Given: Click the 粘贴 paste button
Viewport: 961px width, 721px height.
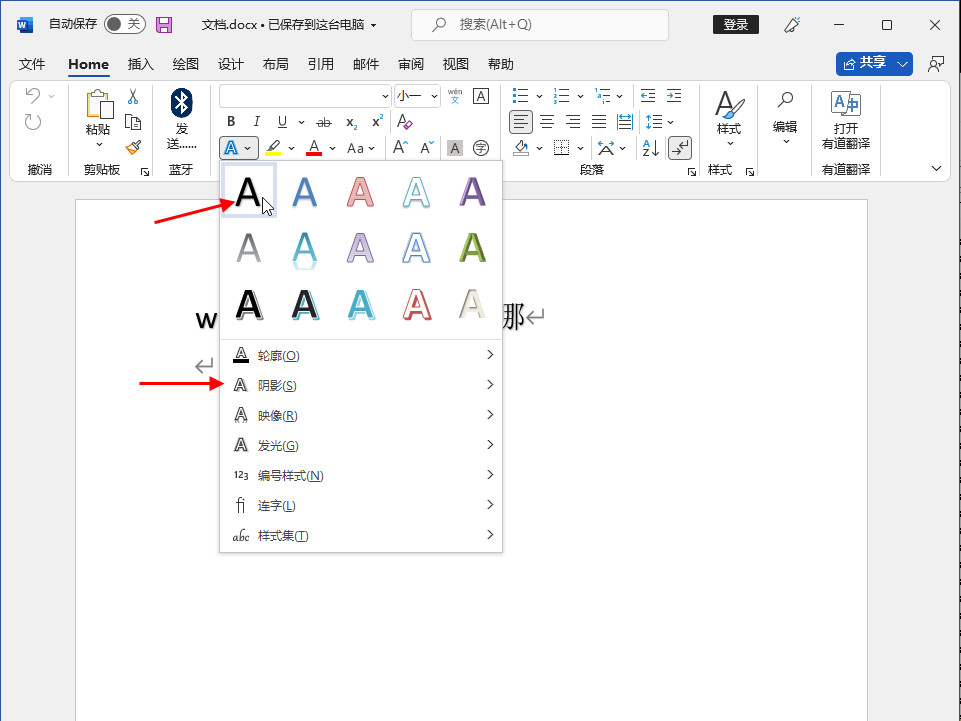Looking at the screenshot, I should [x=98, y=120].
